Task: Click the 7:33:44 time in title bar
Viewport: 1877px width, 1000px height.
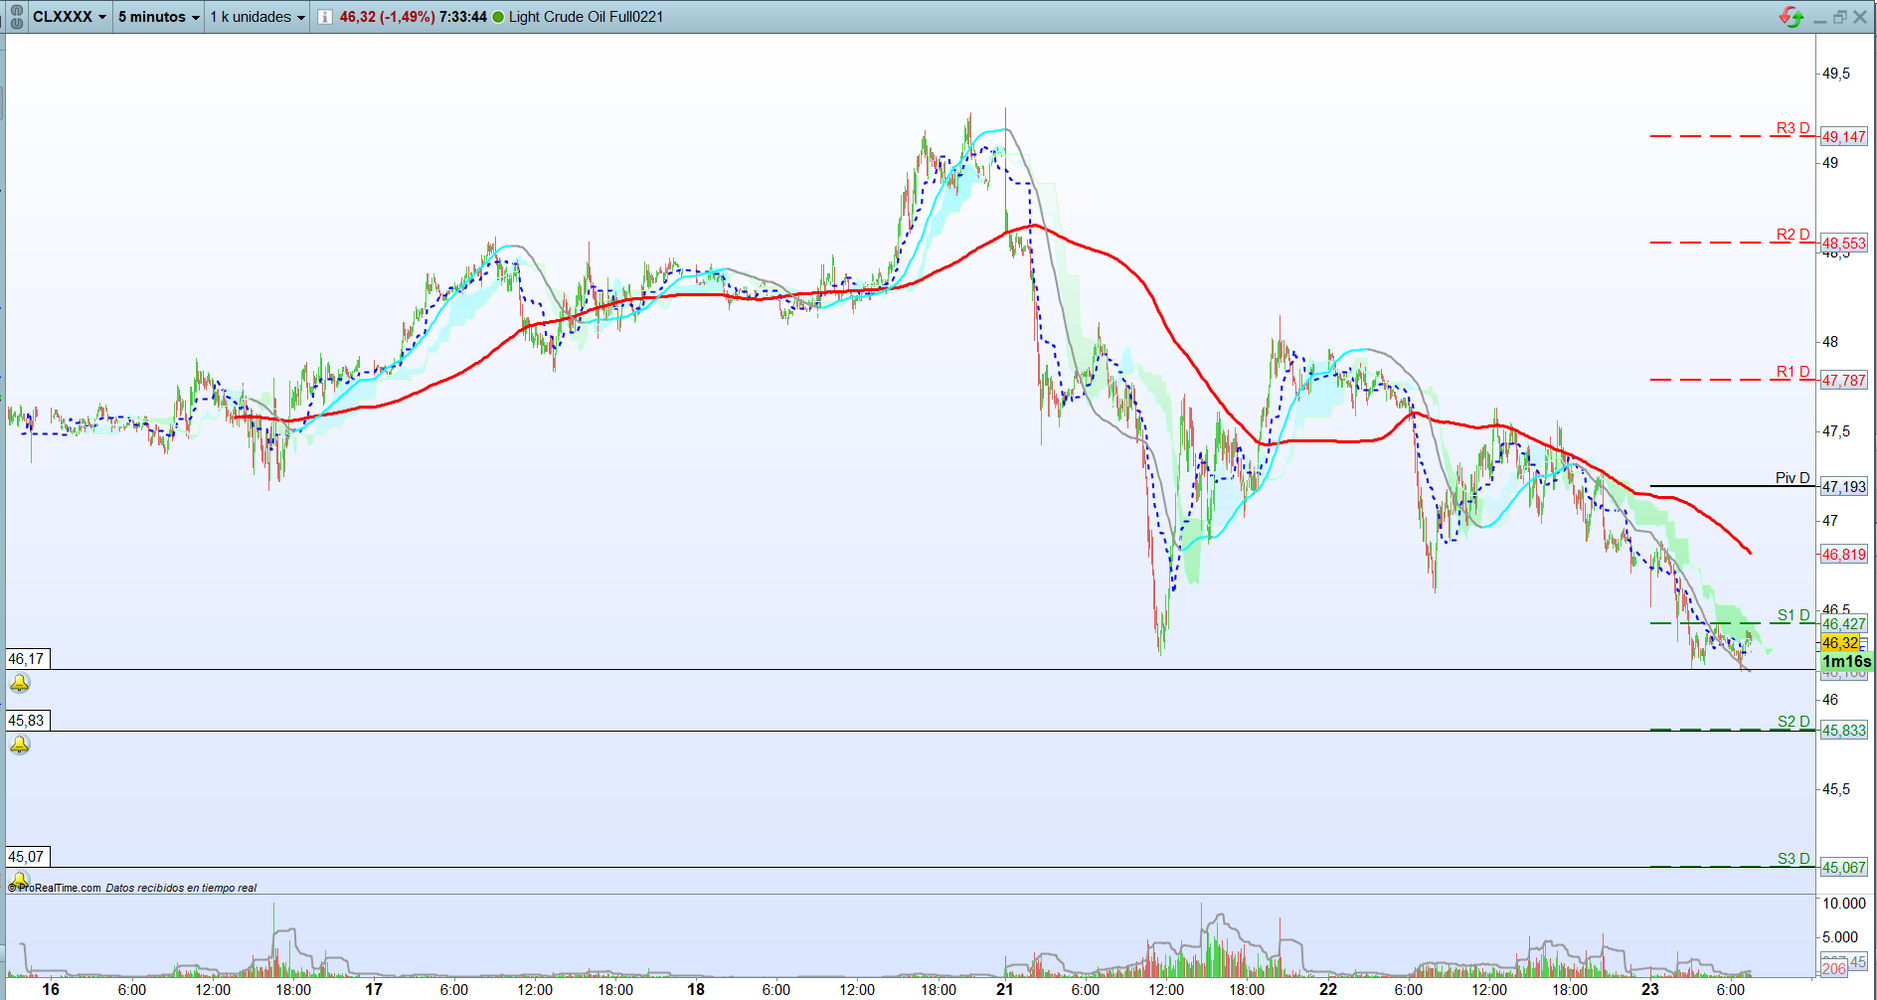Action: click(x=463, y=17)
